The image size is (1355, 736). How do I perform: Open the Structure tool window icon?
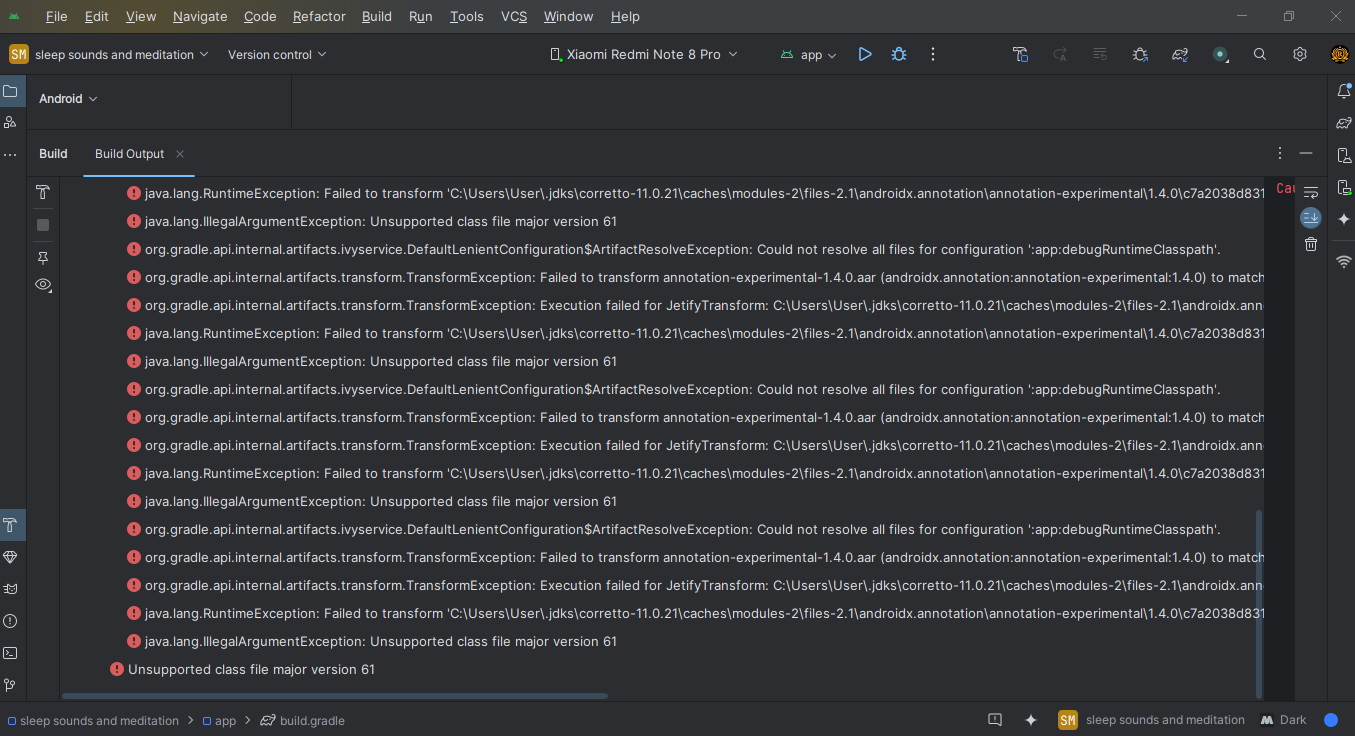click(x=10, y=122)
